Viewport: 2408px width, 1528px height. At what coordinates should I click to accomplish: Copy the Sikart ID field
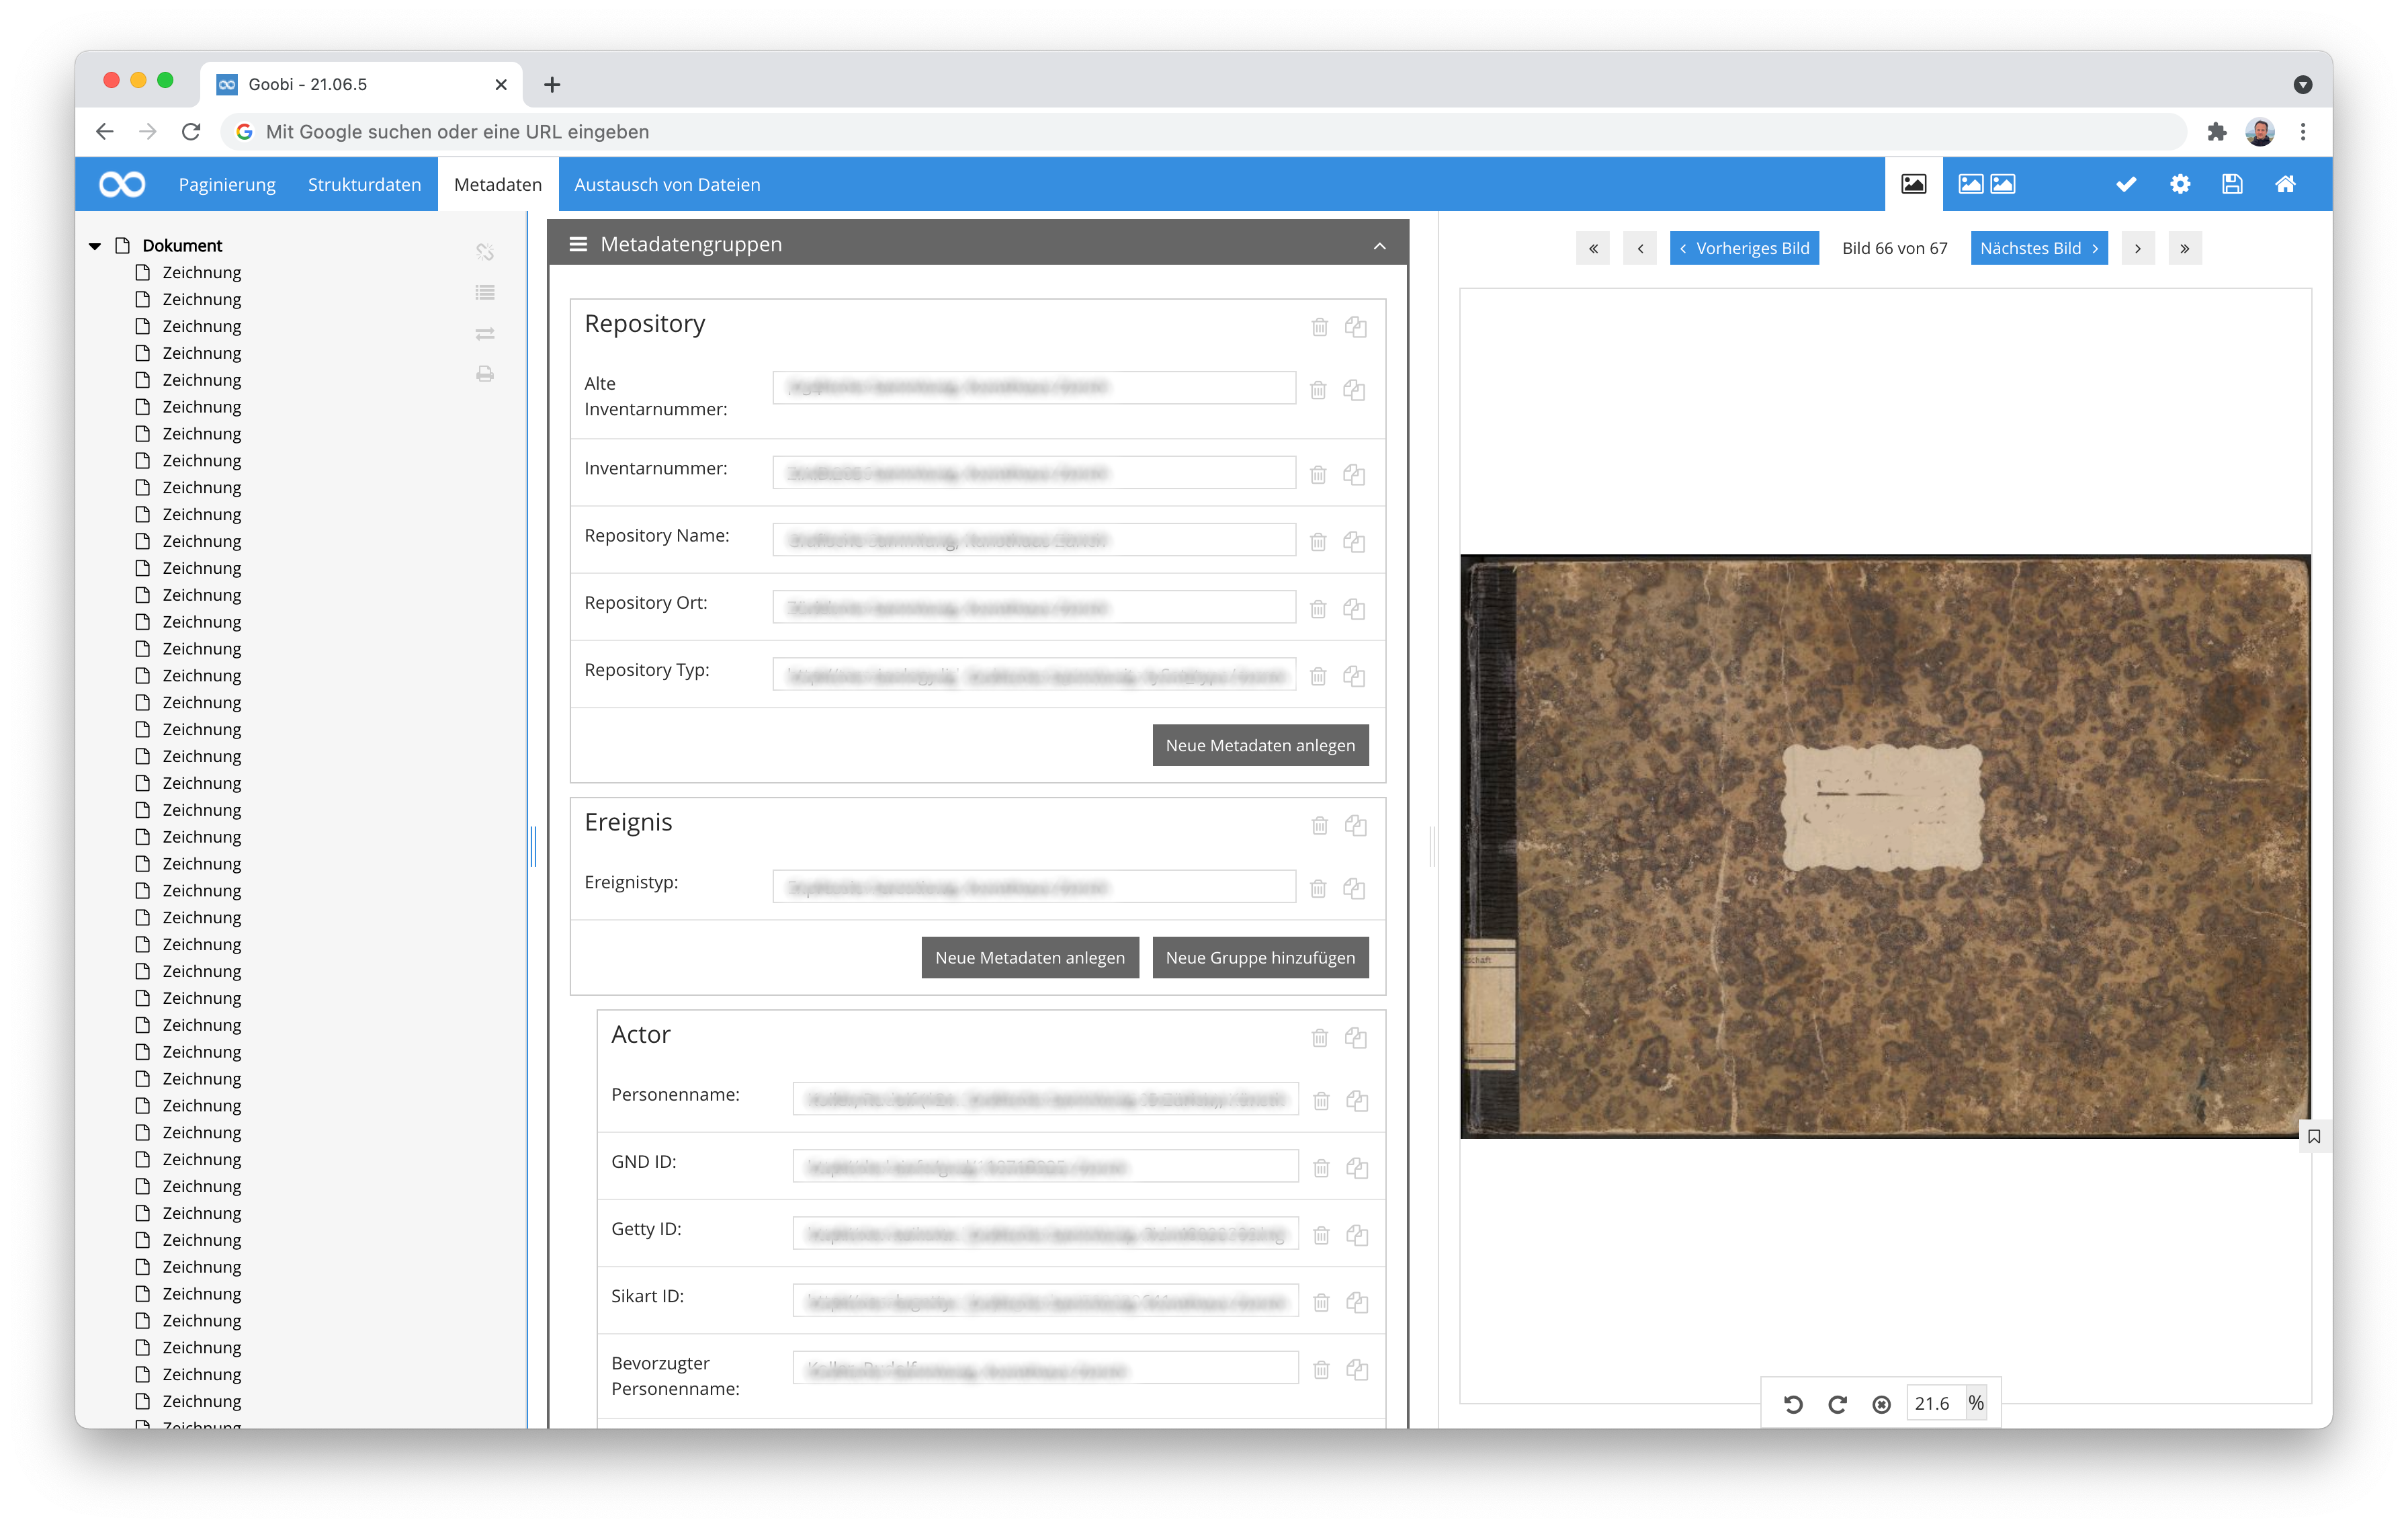[x=1357, y=1302]
